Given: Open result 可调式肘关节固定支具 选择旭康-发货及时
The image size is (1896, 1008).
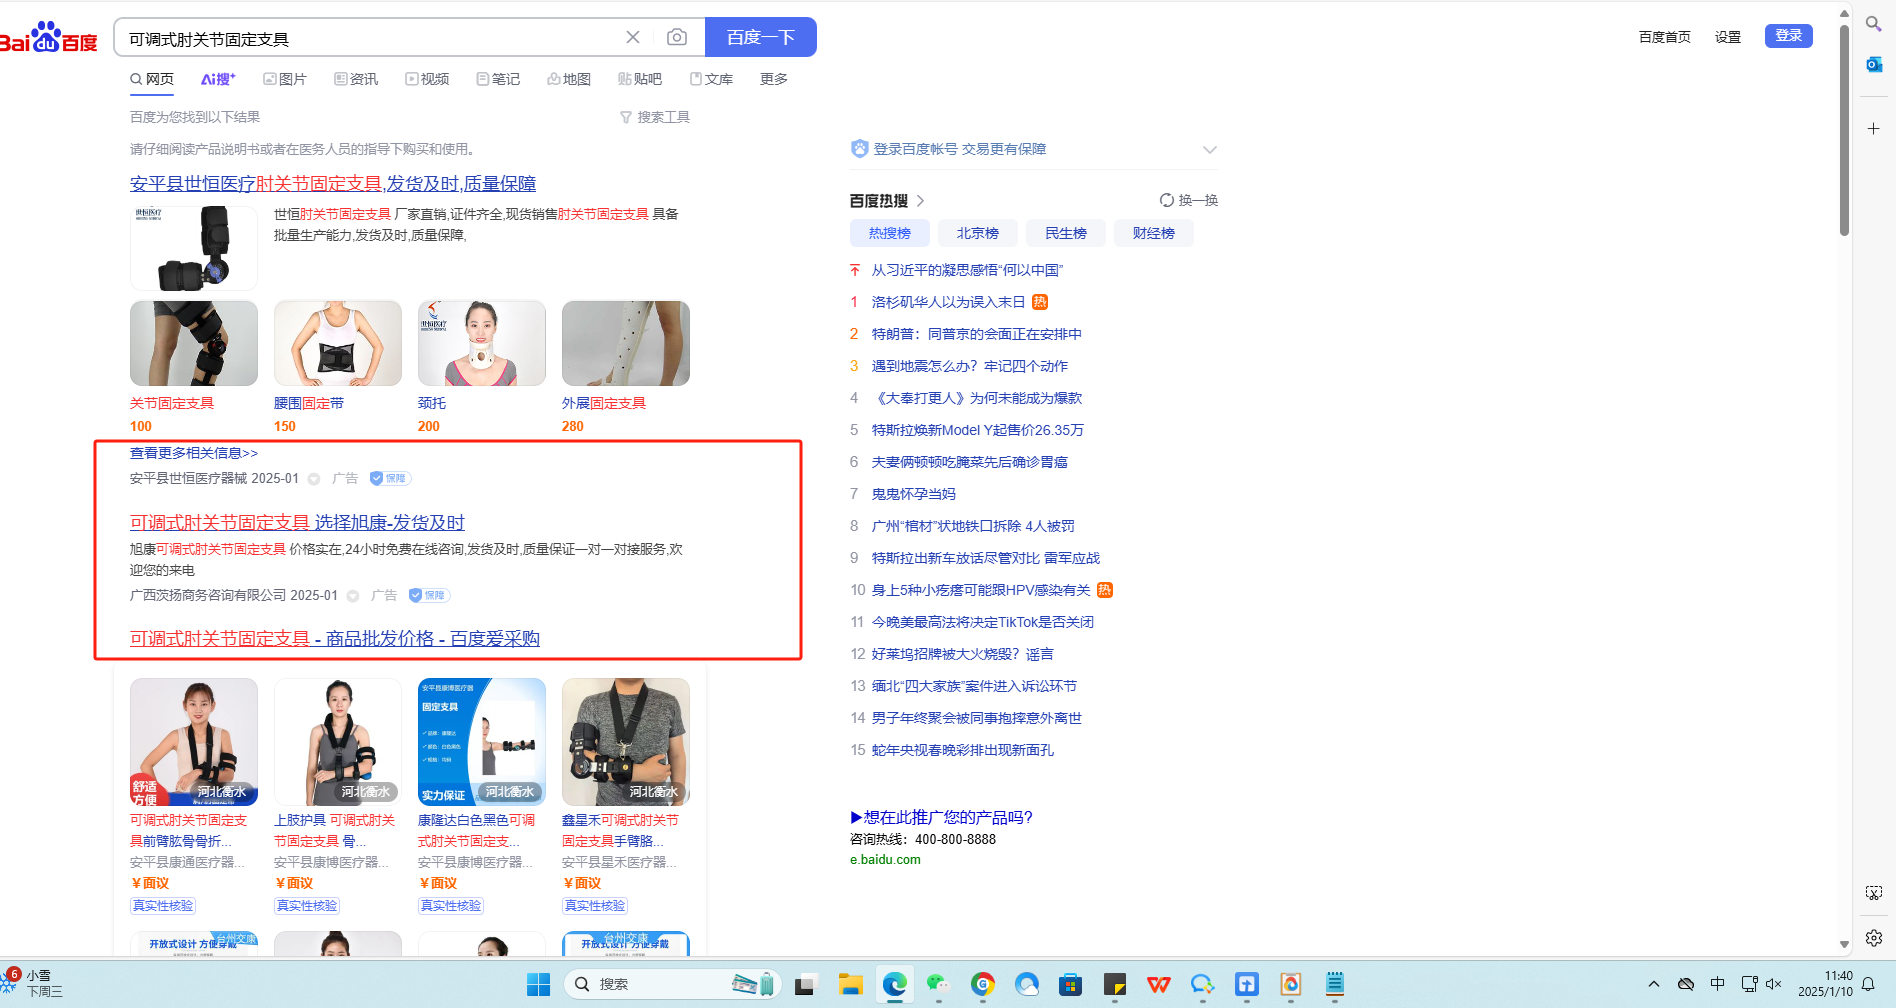Looking at the screenshot, I should pos(297,523).
